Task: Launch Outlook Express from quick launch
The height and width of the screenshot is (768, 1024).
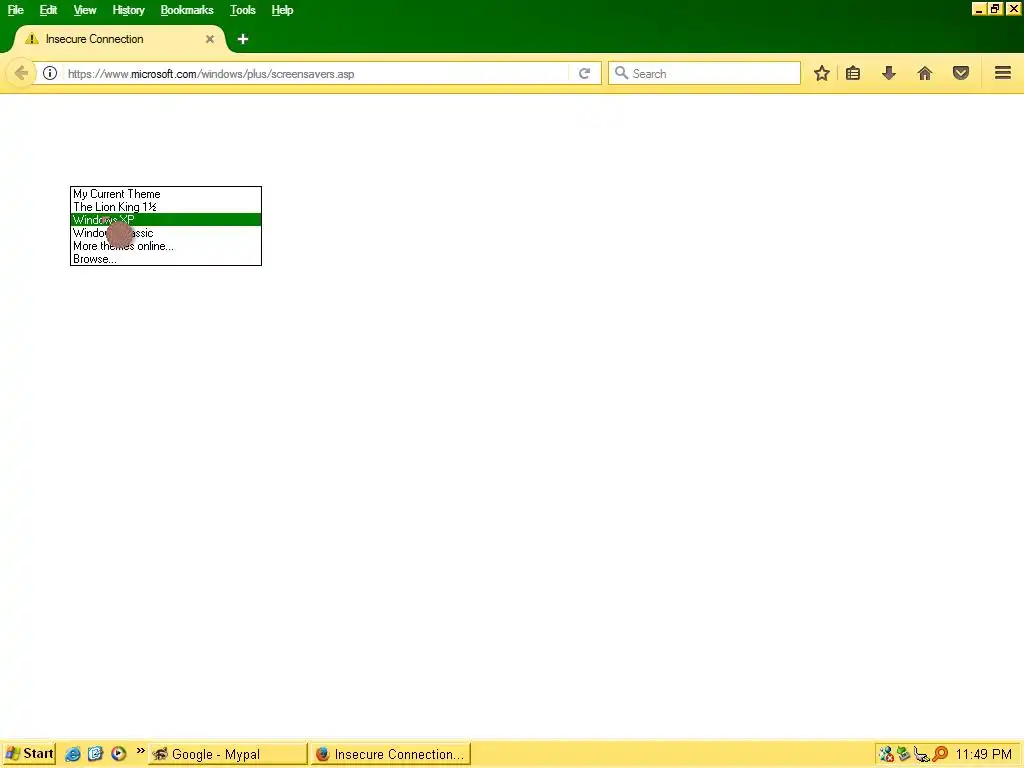Action: 95,754
